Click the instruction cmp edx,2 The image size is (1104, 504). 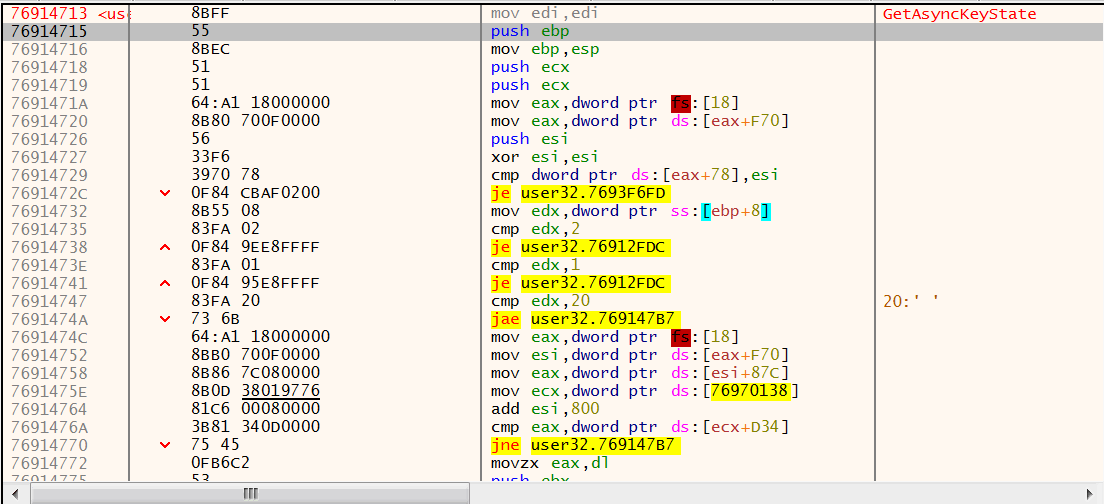(536, 229)
